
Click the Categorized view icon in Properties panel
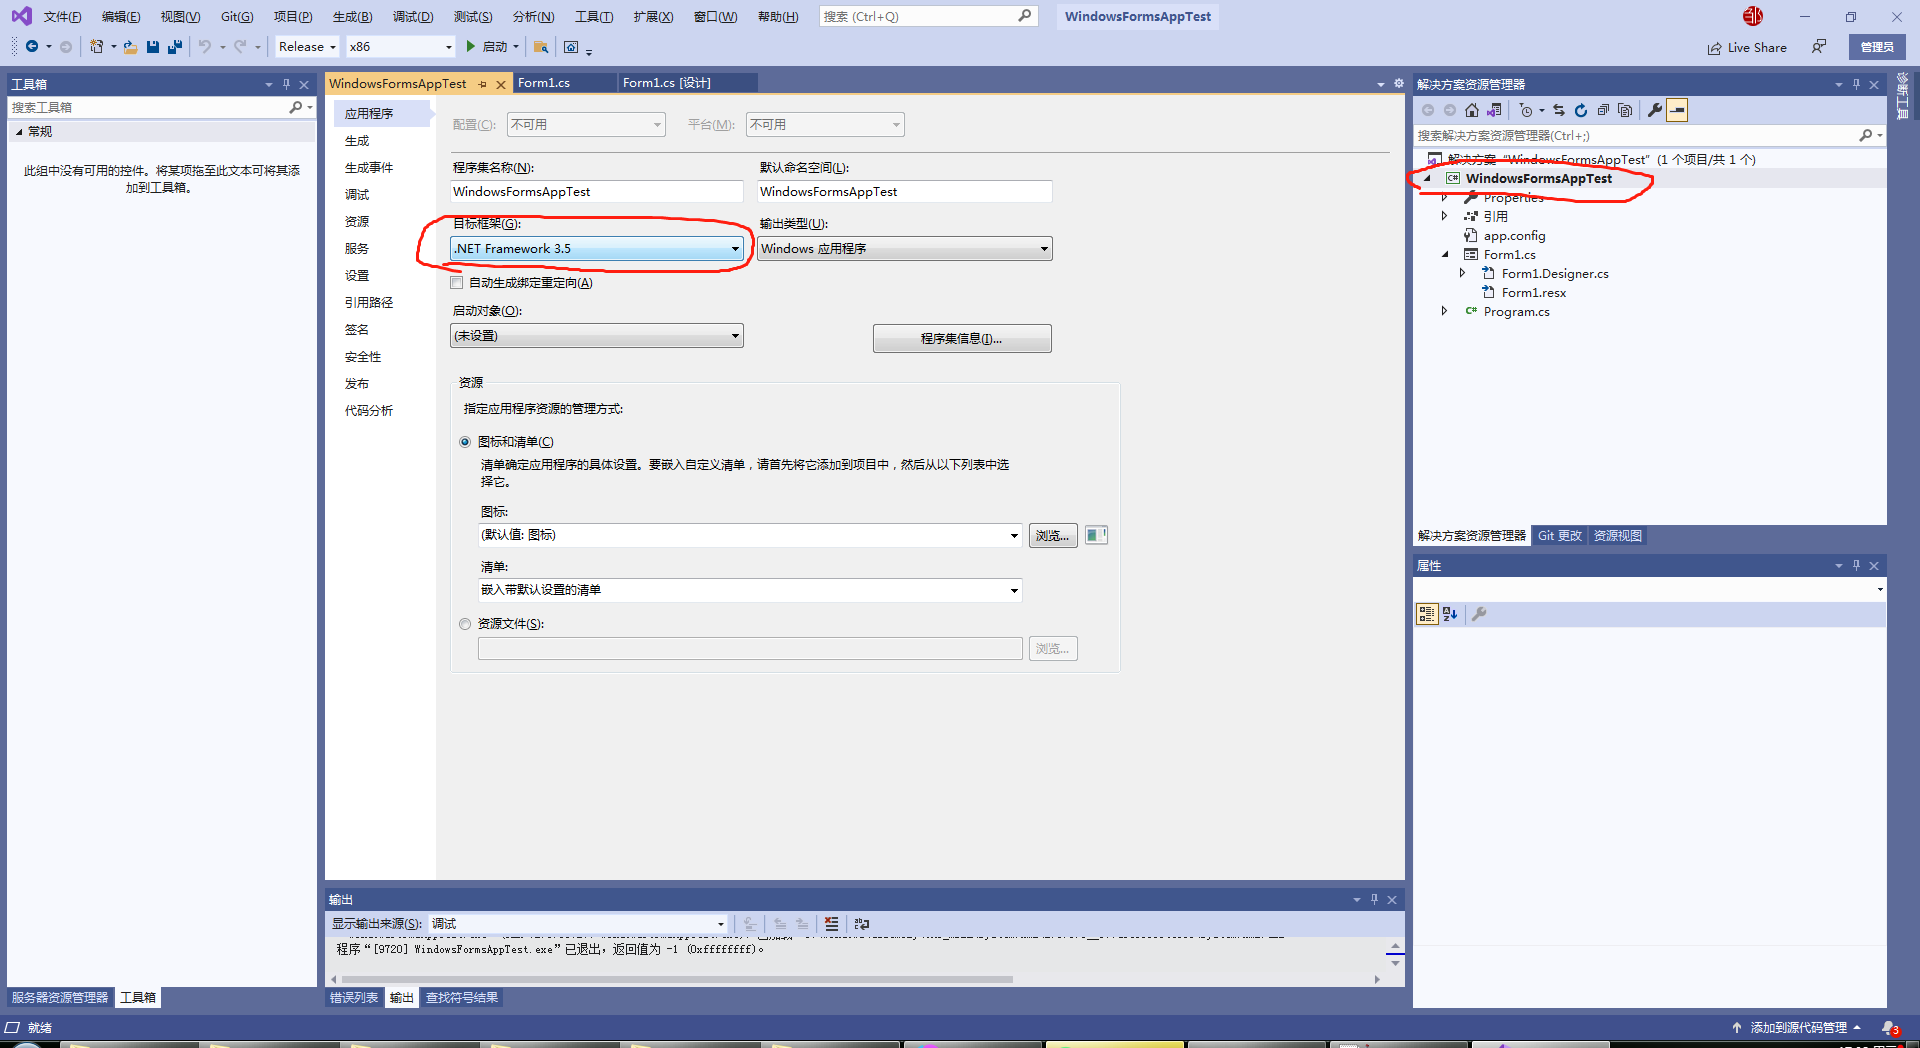(1427, 614)
